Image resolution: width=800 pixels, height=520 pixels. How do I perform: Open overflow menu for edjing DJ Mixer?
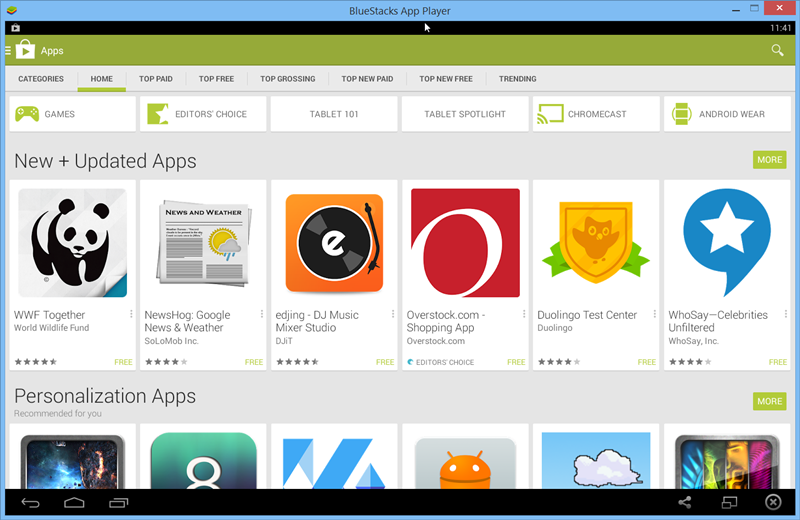(393, 314)
